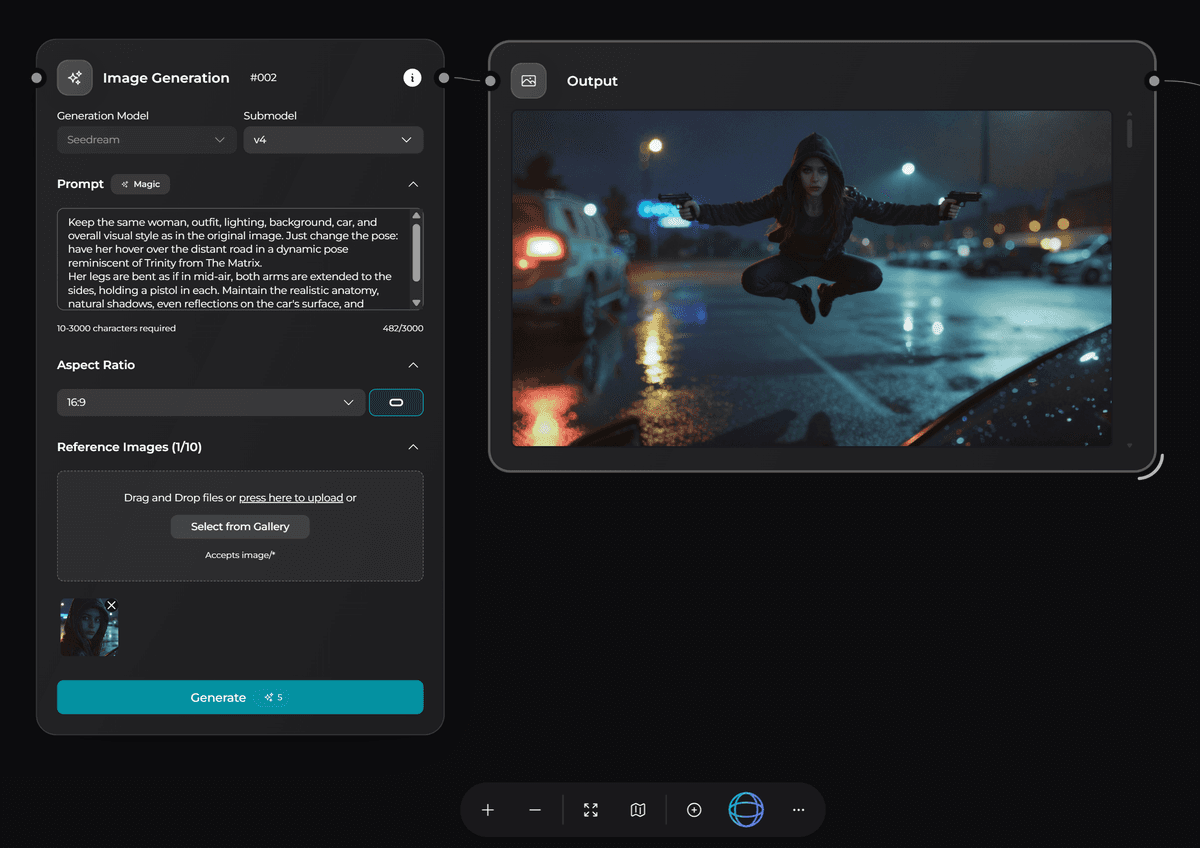Open the info icon on Image Generation node
1200x848 pixels.
click(412, 78)
